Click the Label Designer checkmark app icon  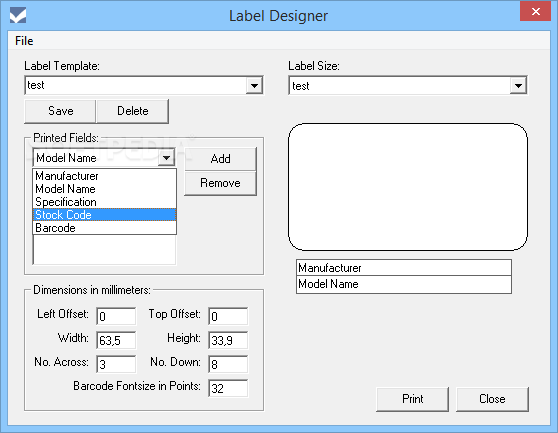18,15
